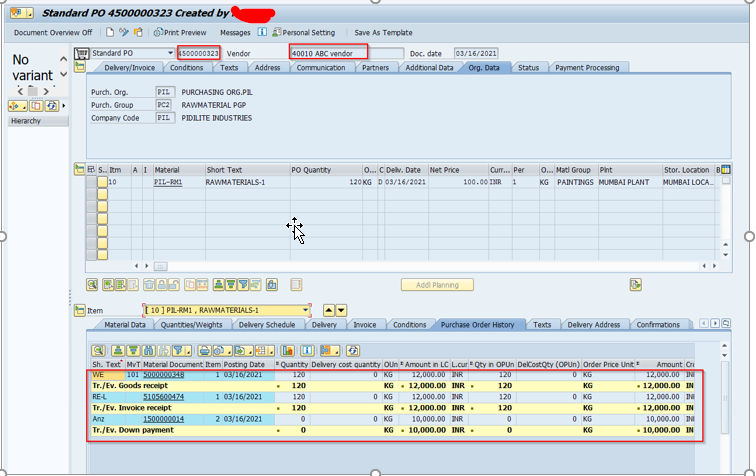
Task: Open the Confirmations item tab
Action: 658,325
